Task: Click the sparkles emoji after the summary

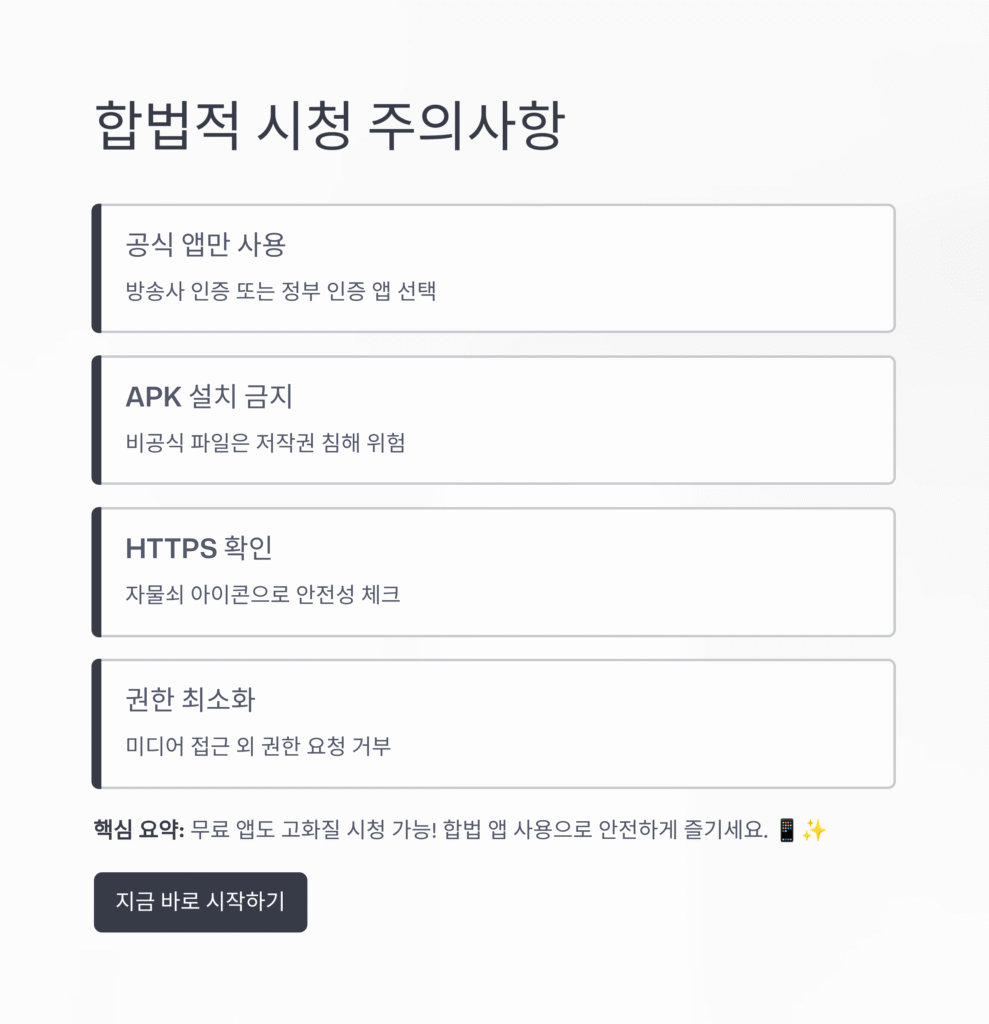Action: pos(814,830)
